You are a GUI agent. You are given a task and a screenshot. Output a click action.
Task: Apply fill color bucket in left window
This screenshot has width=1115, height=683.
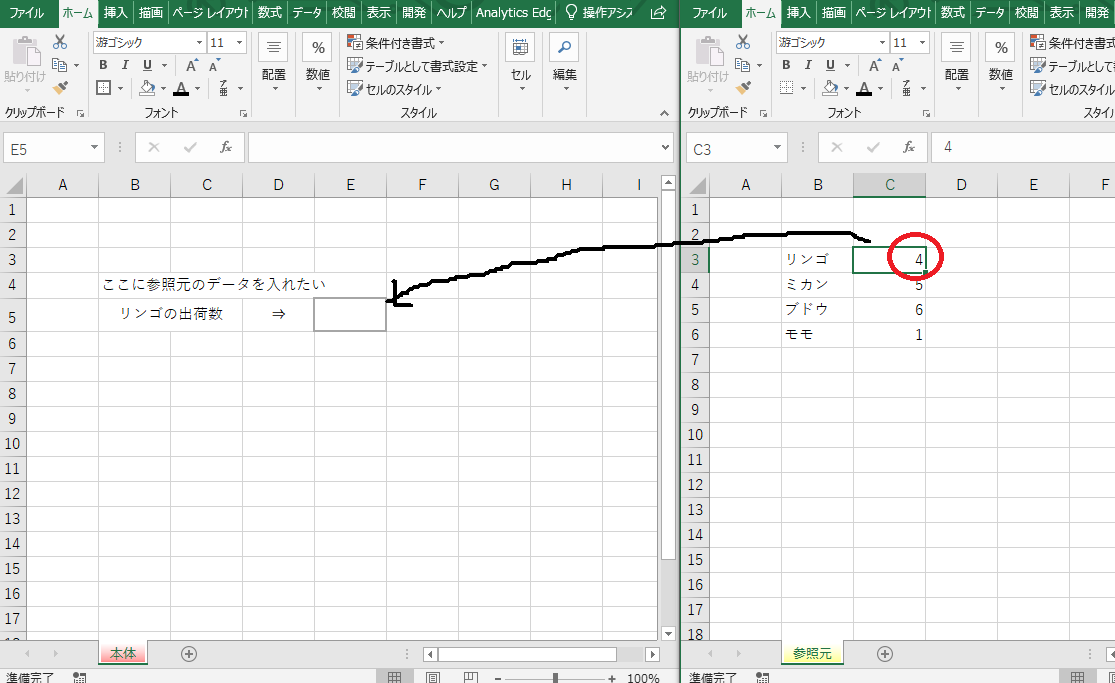pyautogui.click(x=147, y=88)
